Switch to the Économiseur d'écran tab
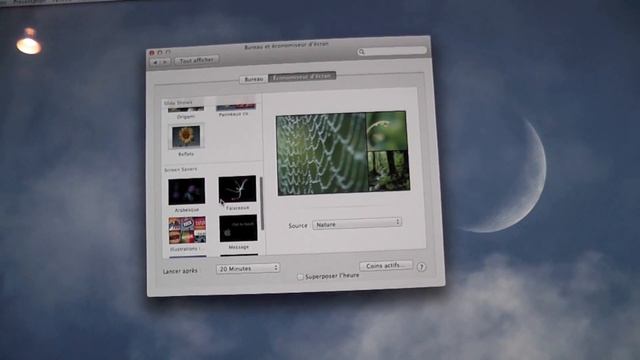640x360 pixels. tap(302, 76)
